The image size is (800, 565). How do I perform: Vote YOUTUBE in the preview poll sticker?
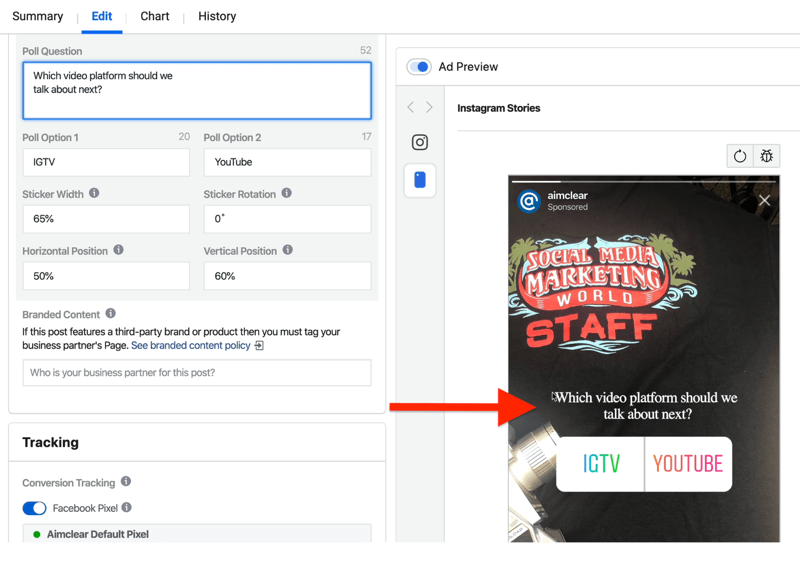pos(688,464)
